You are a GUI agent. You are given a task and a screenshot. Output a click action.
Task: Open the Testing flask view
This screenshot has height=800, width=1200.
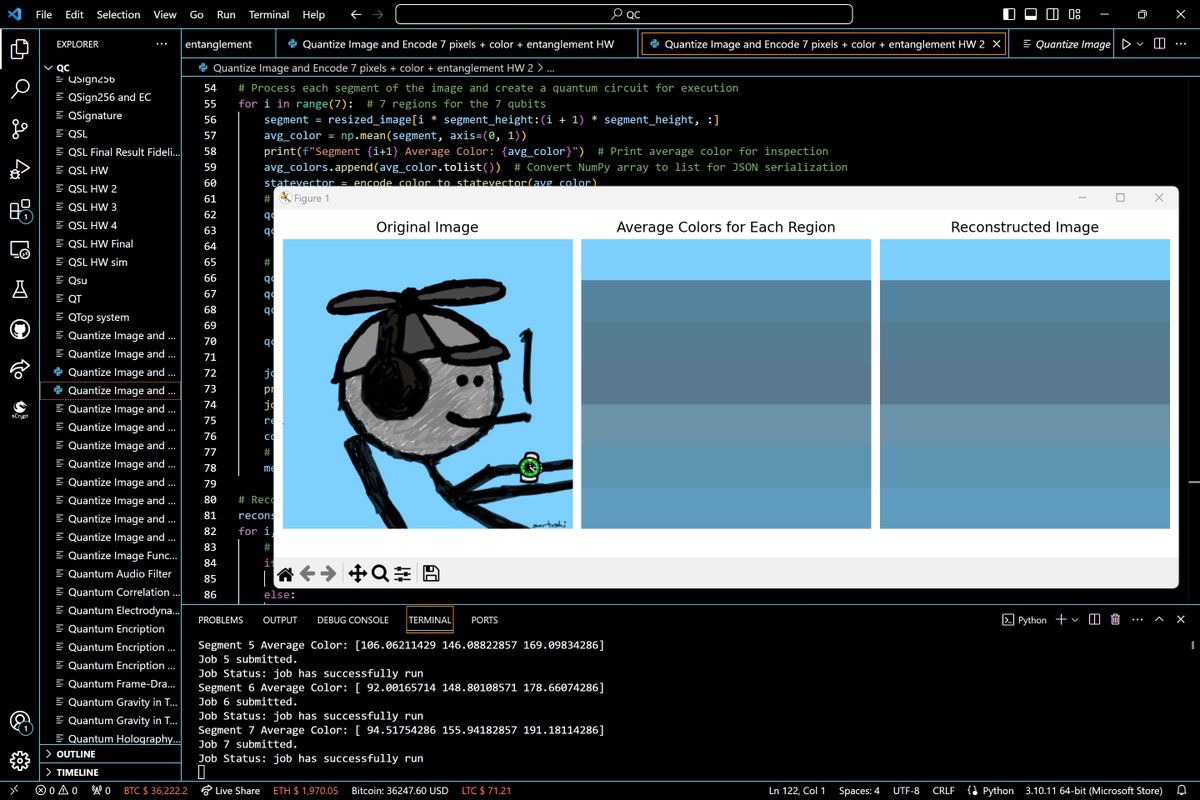coord(20,289)
